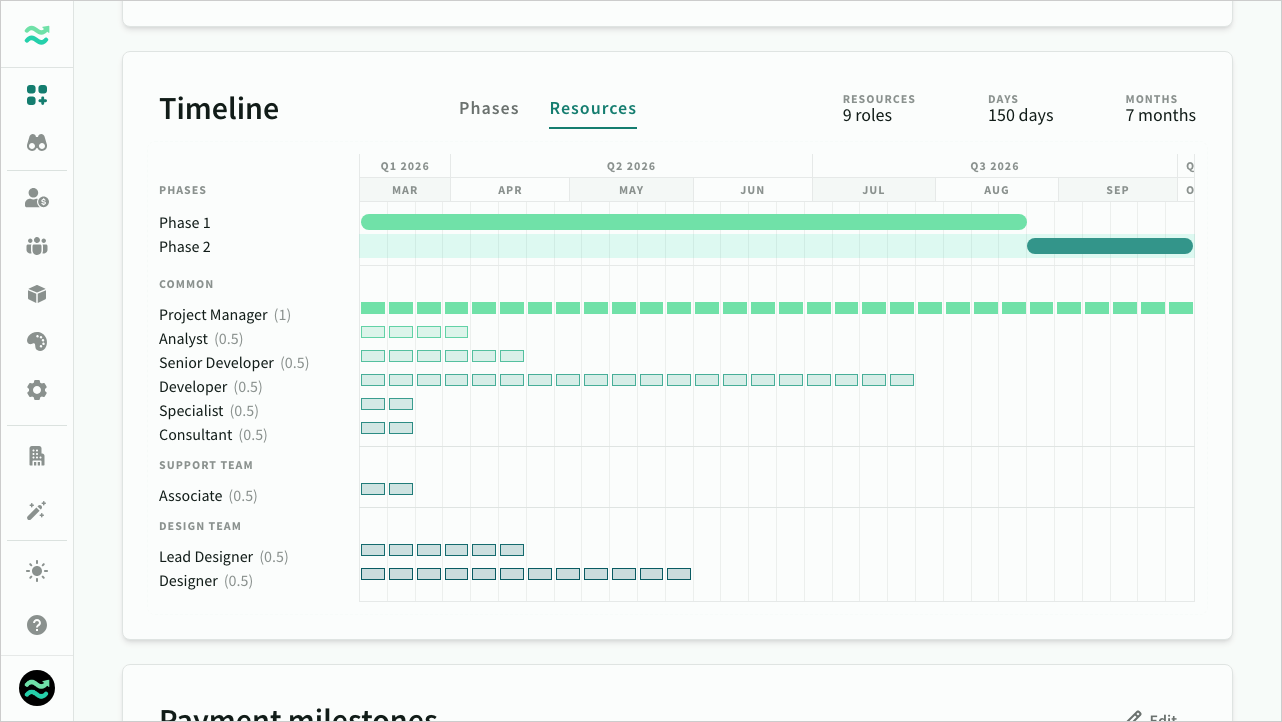1282x722 pixels.
Task: Click the round profile avatar at sidebar bottom
Action: coord(37,688)
